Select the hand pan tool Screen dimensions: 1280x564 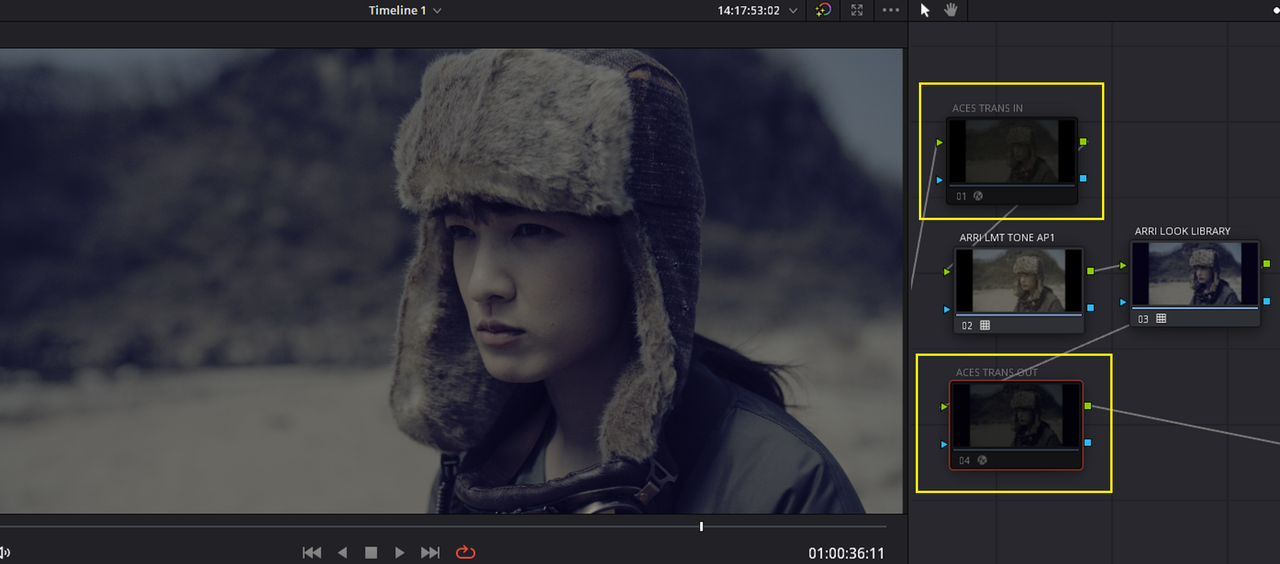951,10
